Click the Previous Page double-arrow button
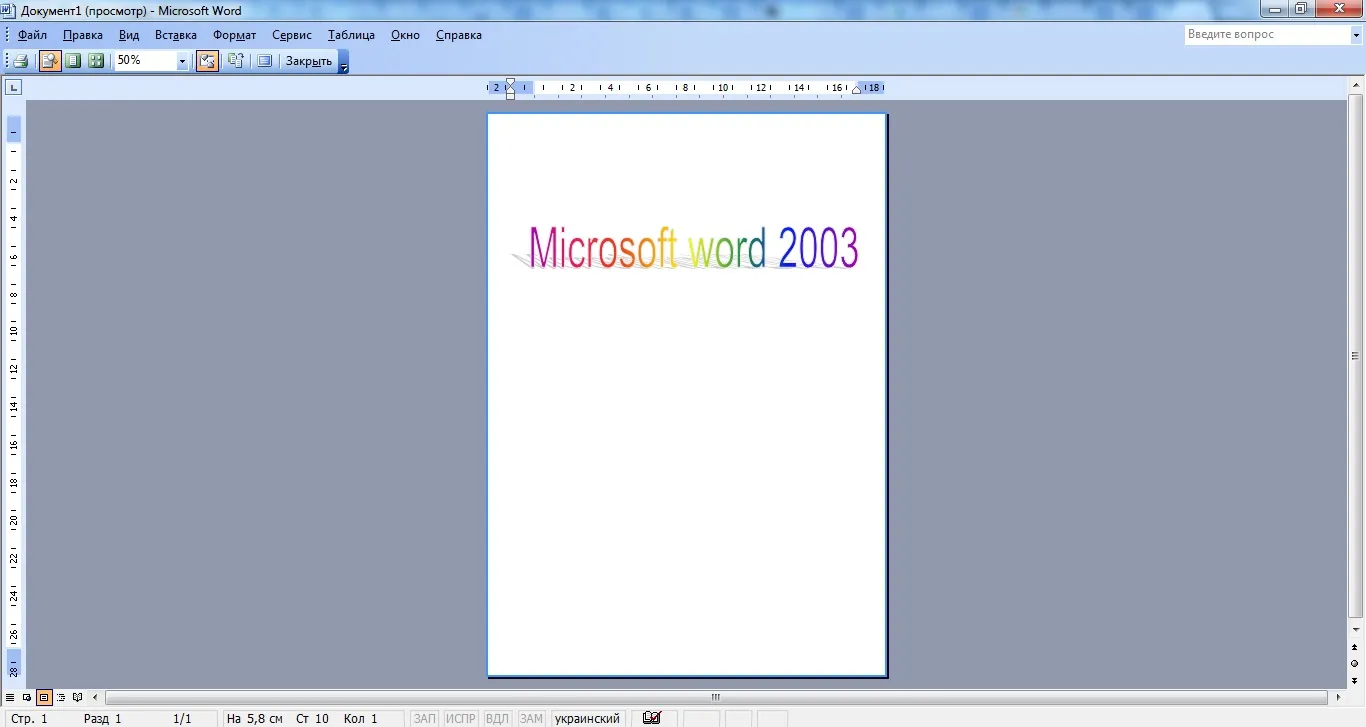The height and width of the screenshot is (727, 1366). (x=1356, y=648)
